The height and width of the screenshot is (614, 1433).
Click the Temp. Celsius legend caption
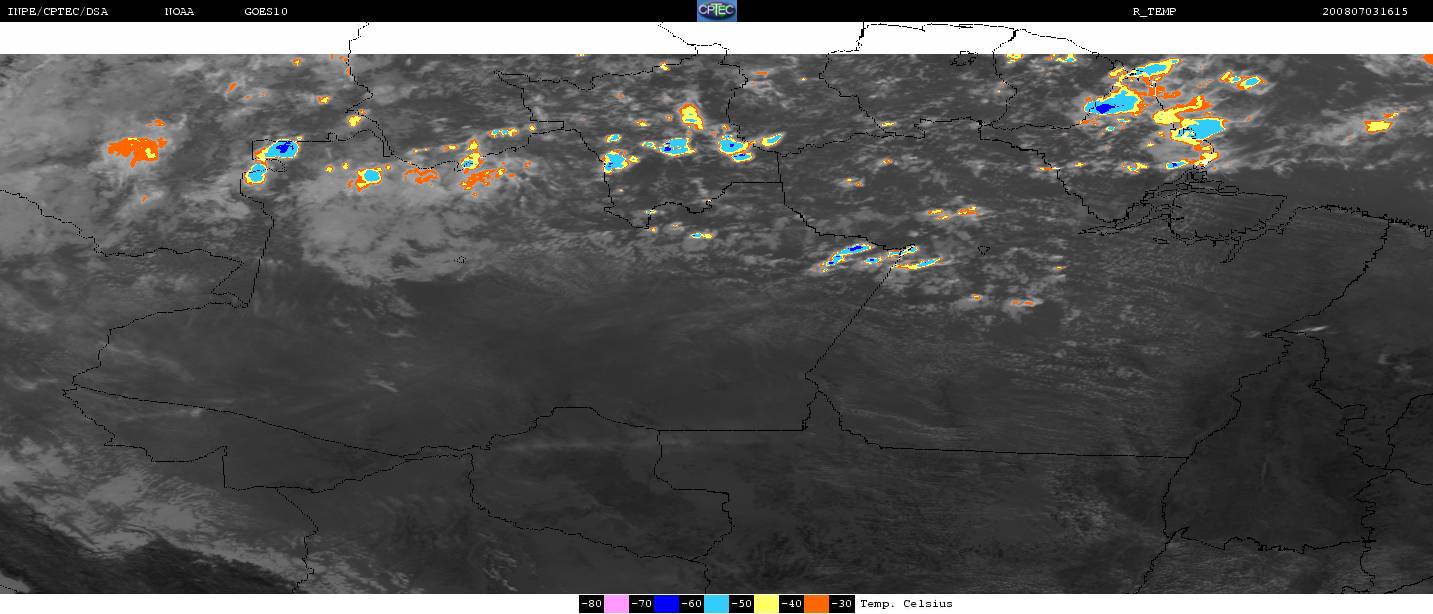tap(906, 604)
